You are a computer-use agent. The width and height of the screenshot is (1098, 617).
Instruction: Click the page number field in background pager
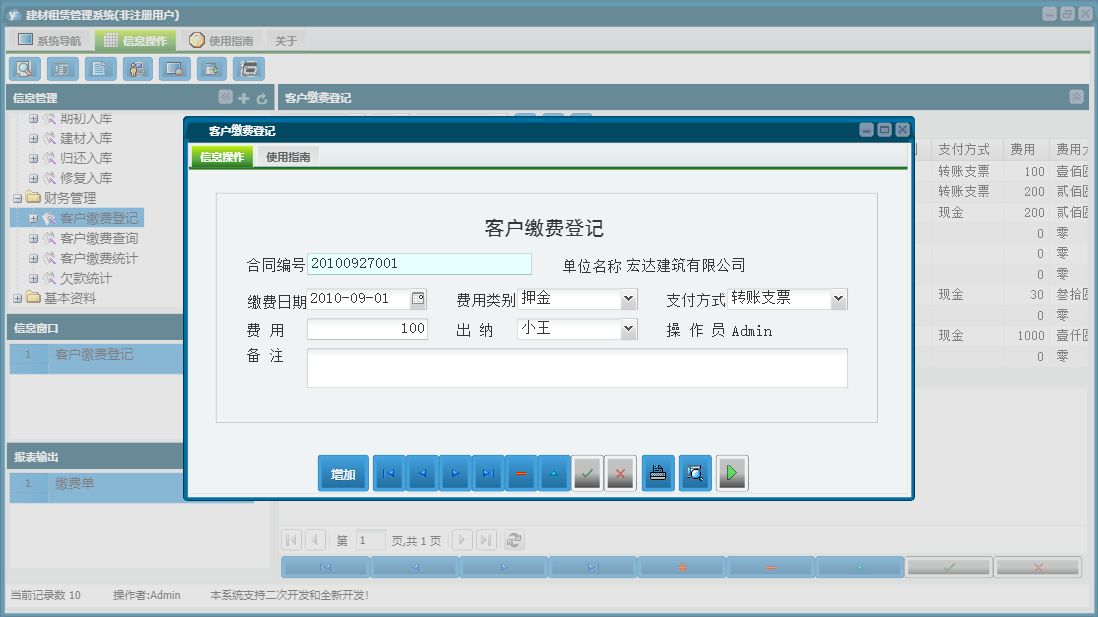370,540
